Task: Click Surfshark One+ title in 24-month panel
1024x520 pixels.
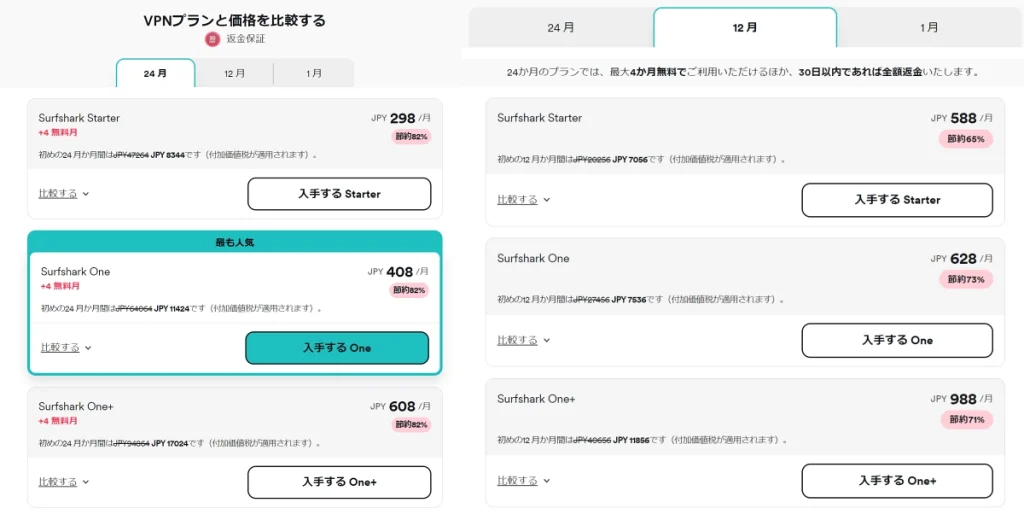Action: coord(76,406)
